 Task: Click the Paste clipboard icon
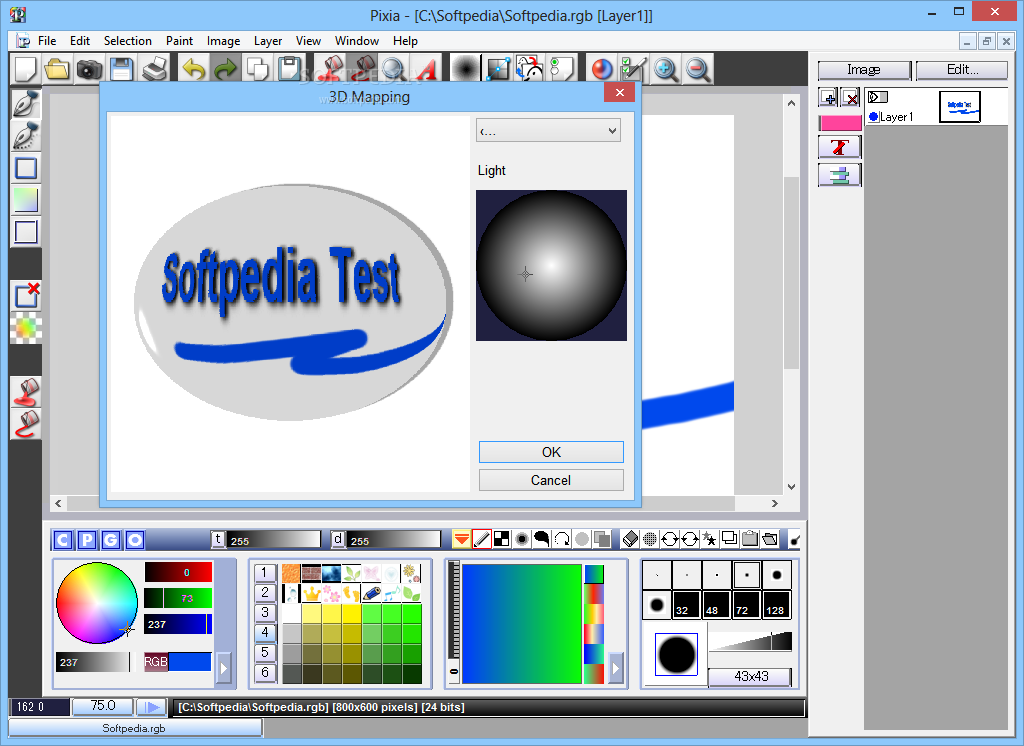290,69
